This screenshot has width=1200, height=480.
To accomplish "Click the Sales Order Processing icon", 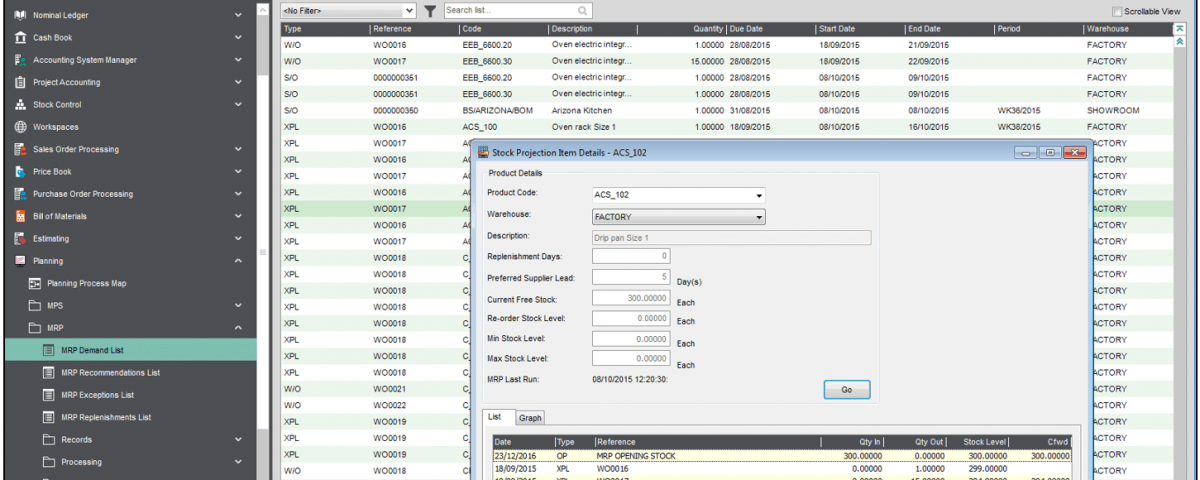I will coord(21,149).
